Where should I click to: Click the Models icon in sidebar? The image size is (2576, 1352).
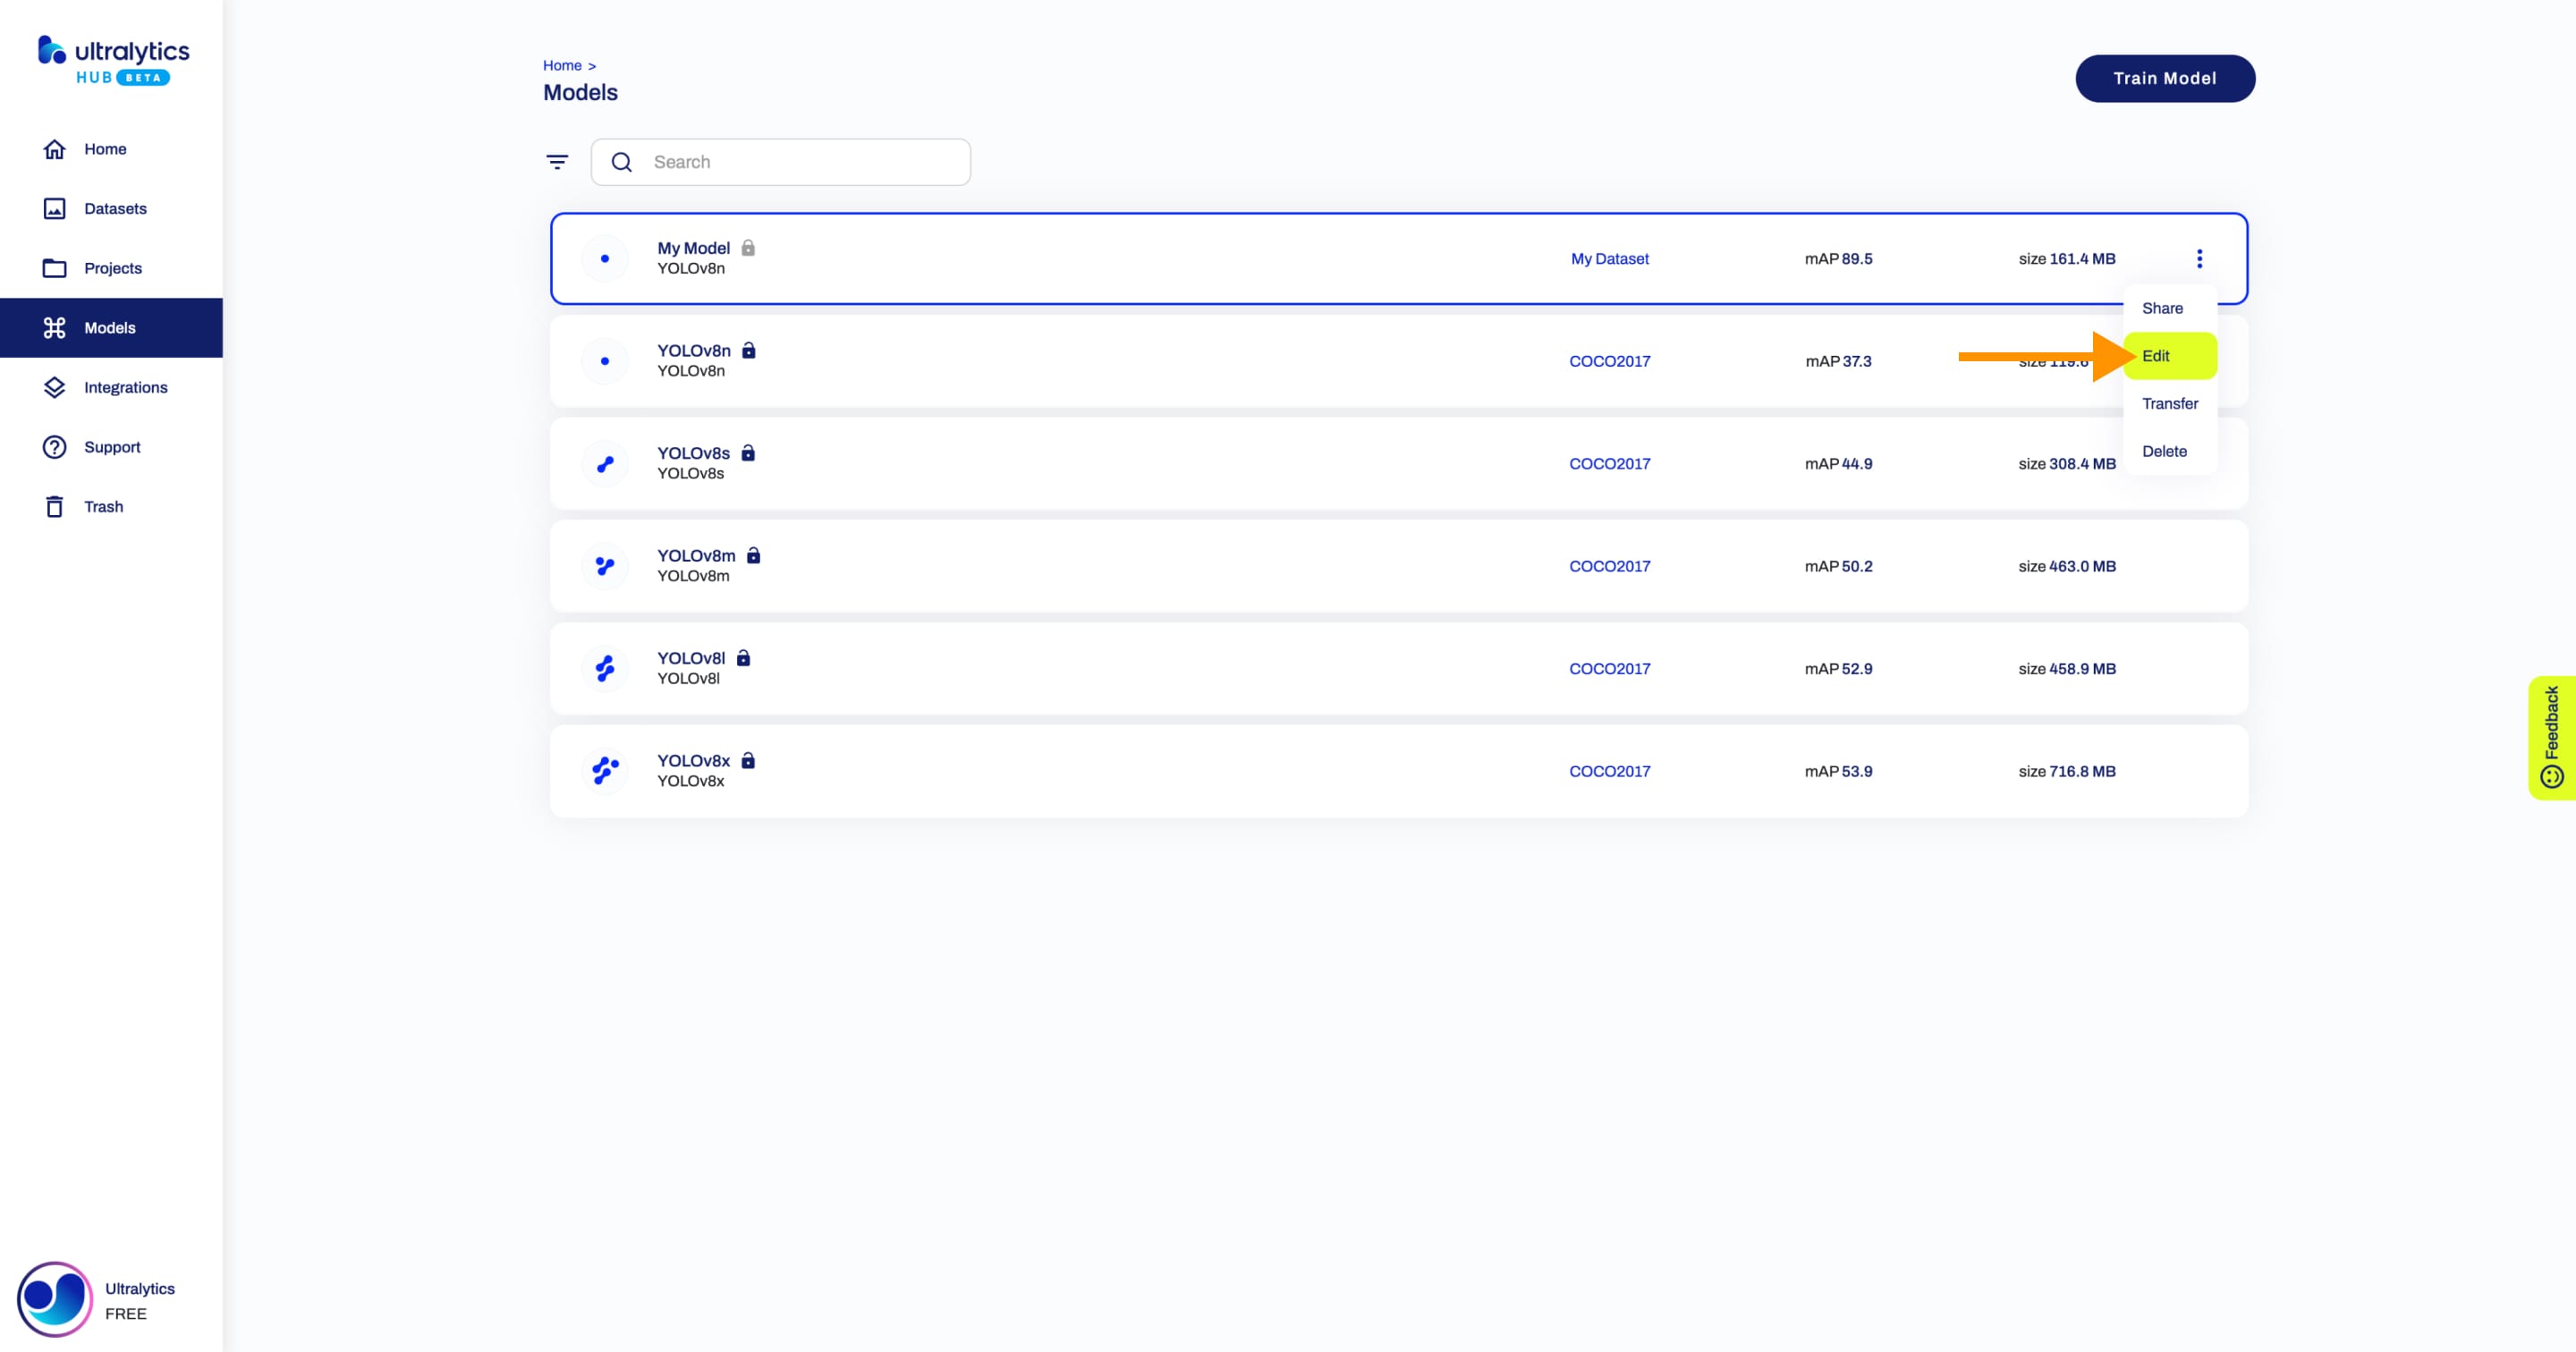(x=55, y=327)
